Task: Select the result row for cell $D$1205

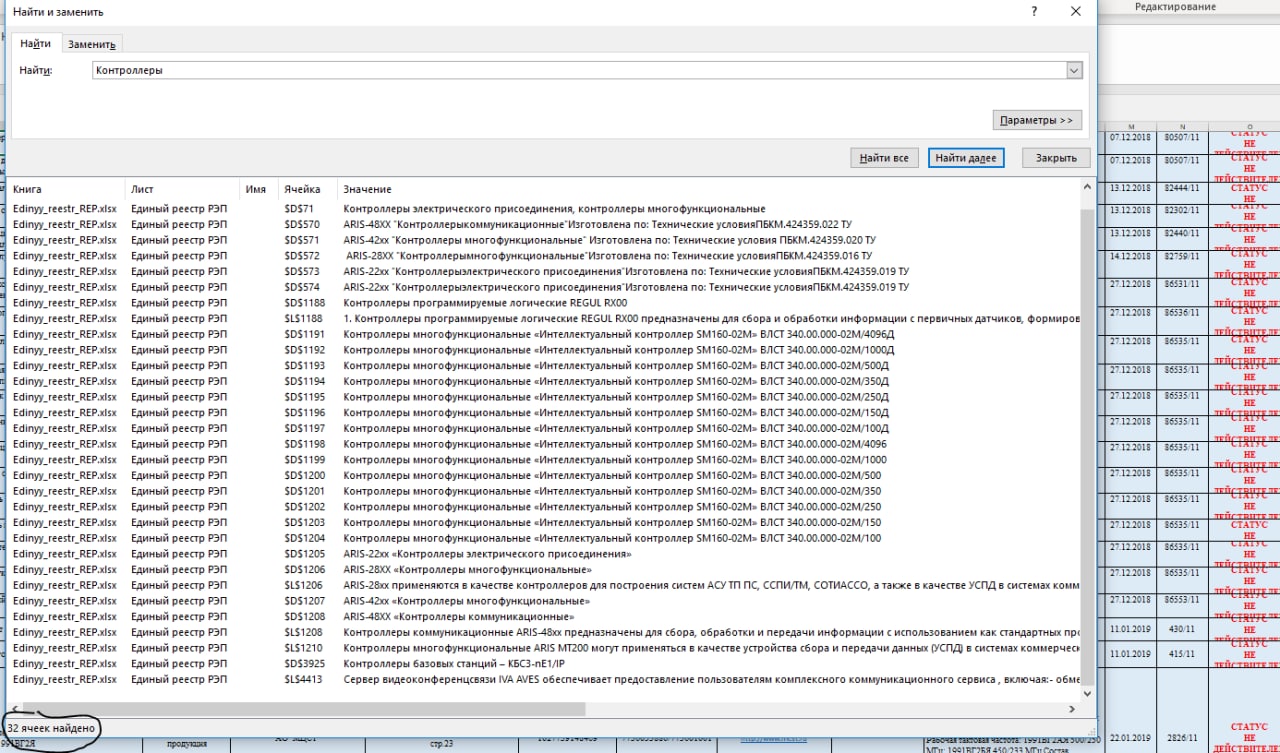Action: tap(545, 554)
